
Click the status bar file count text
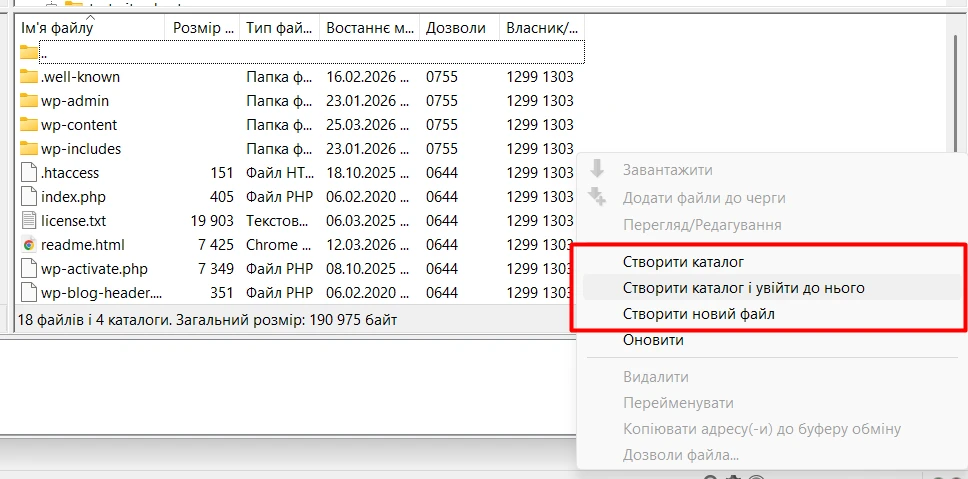[207, 320]
